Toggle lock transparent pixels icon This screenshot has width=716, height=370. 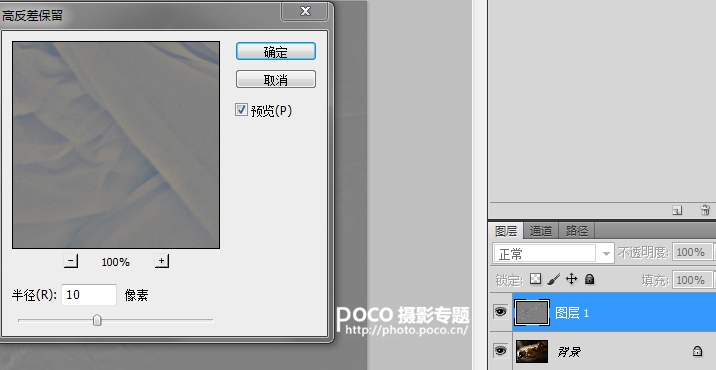tap(535, 279)
